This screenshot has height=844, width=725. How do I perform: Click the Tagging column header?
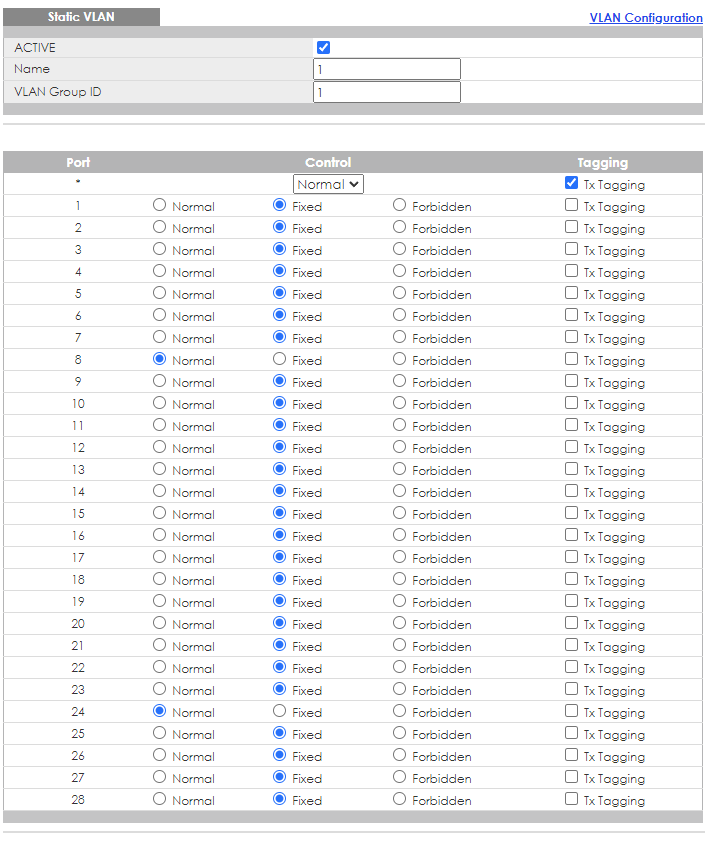pyautogui.click(x=603, y=163)
